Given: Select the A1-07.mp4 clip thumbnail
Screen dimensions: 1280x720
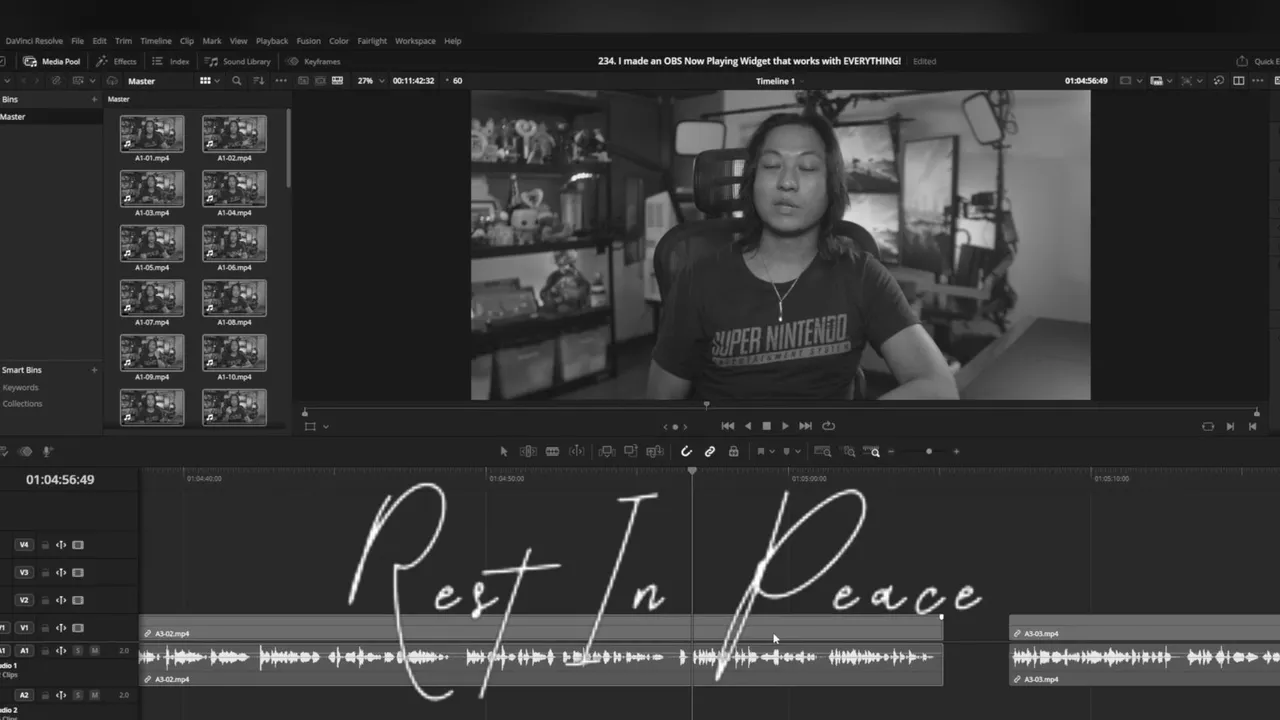Looking at the screenshot, I should (152, 298).
